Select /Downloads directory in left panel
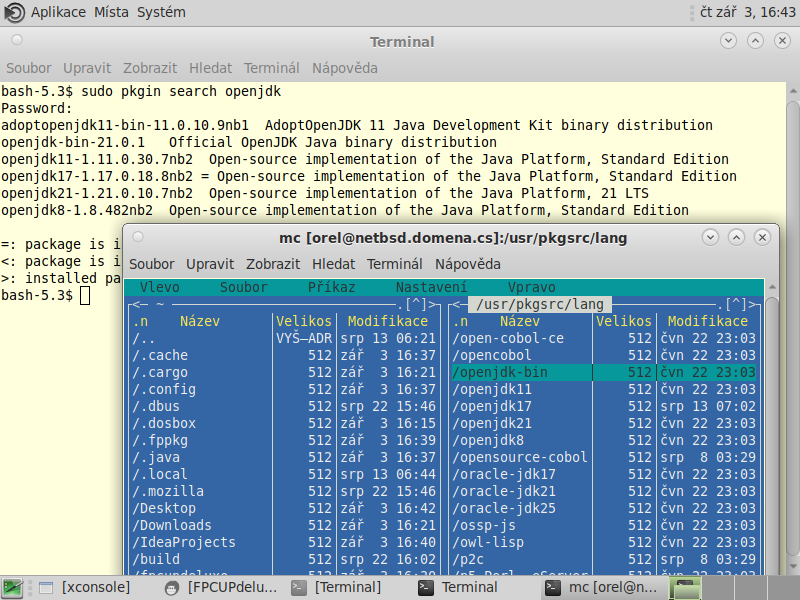Image resolution: width=800 pixels, height=600 pixels. coord(284,526)
